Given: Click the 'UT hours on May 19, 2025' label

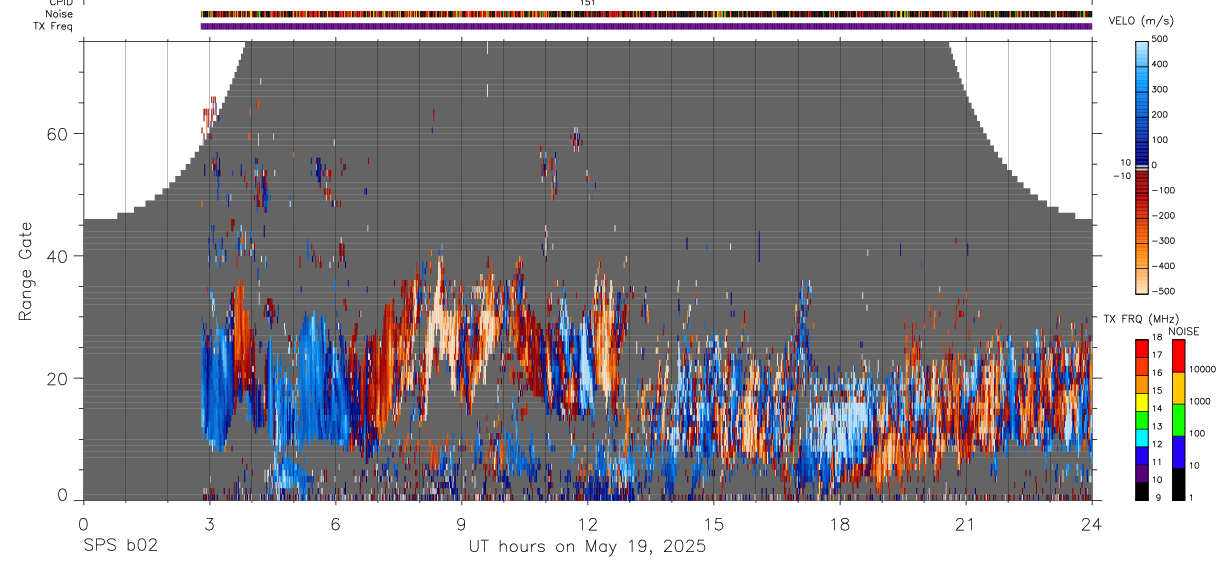Looking at the screenshot, I should tap(587, 547).
